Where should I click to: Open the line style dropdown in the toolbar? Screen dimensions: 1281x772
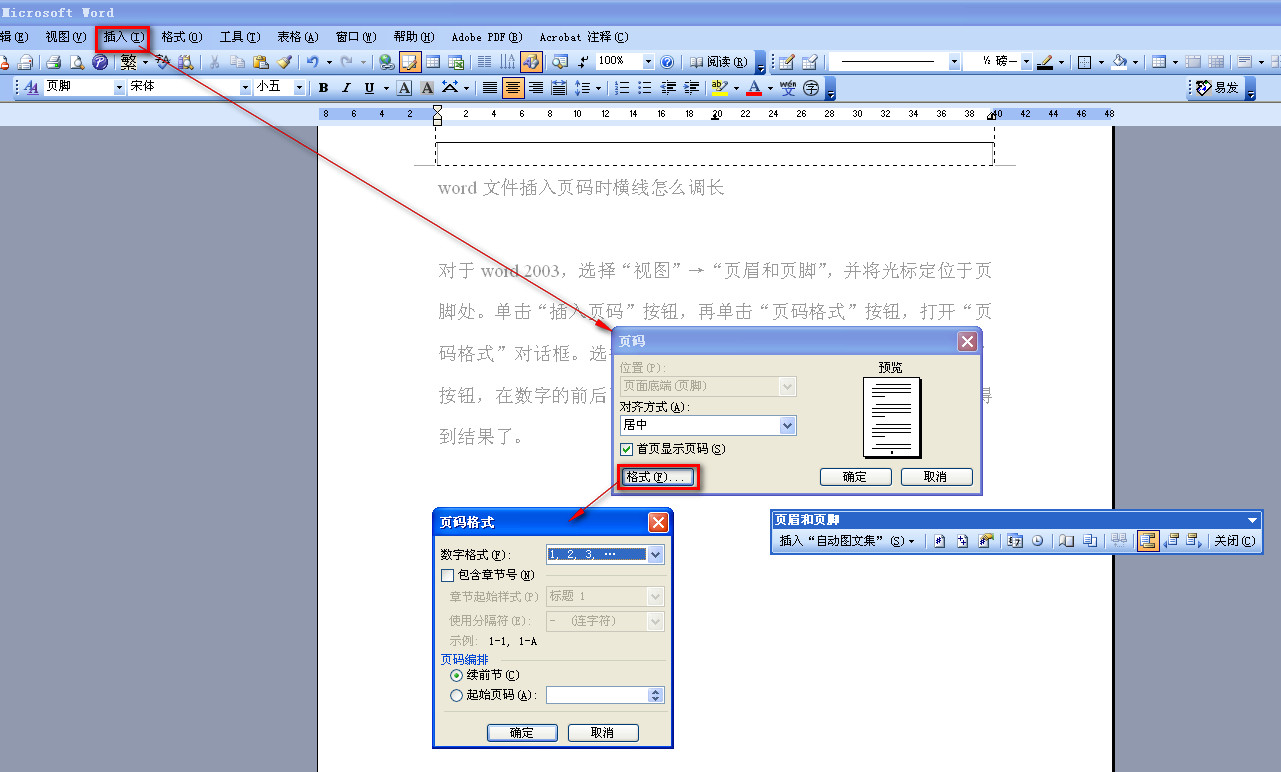(954, 62)
